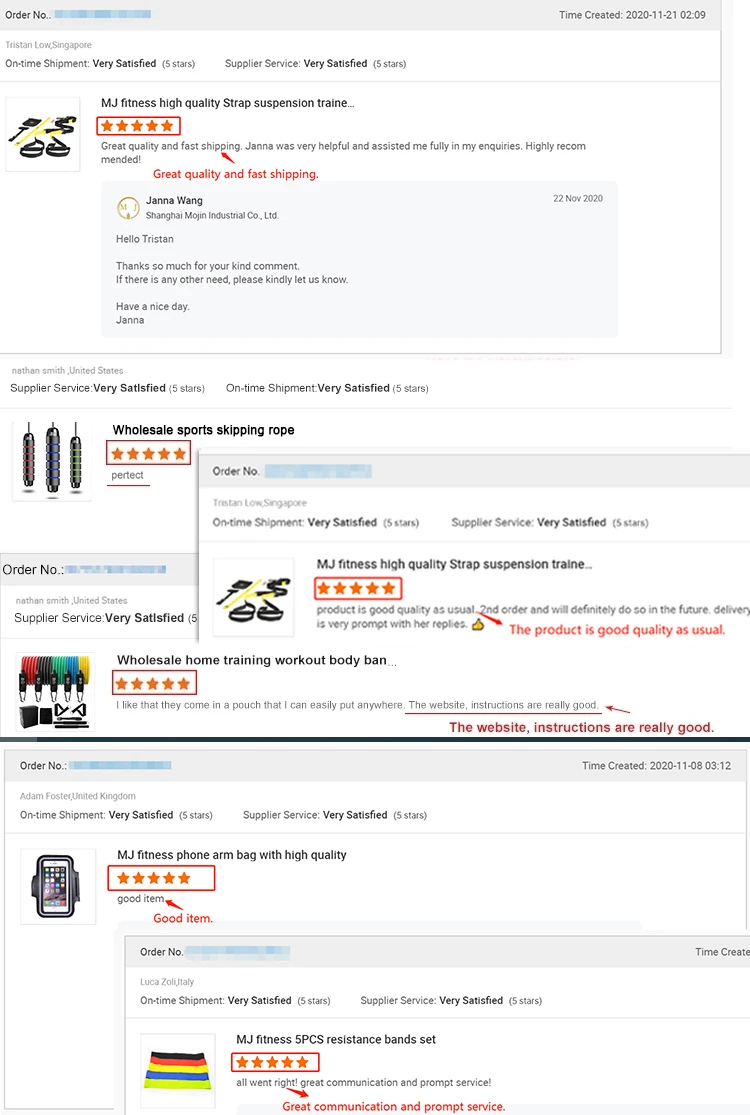
Task: Click the thumbs-up emoji in the review
Action: [x=477, y=624]
